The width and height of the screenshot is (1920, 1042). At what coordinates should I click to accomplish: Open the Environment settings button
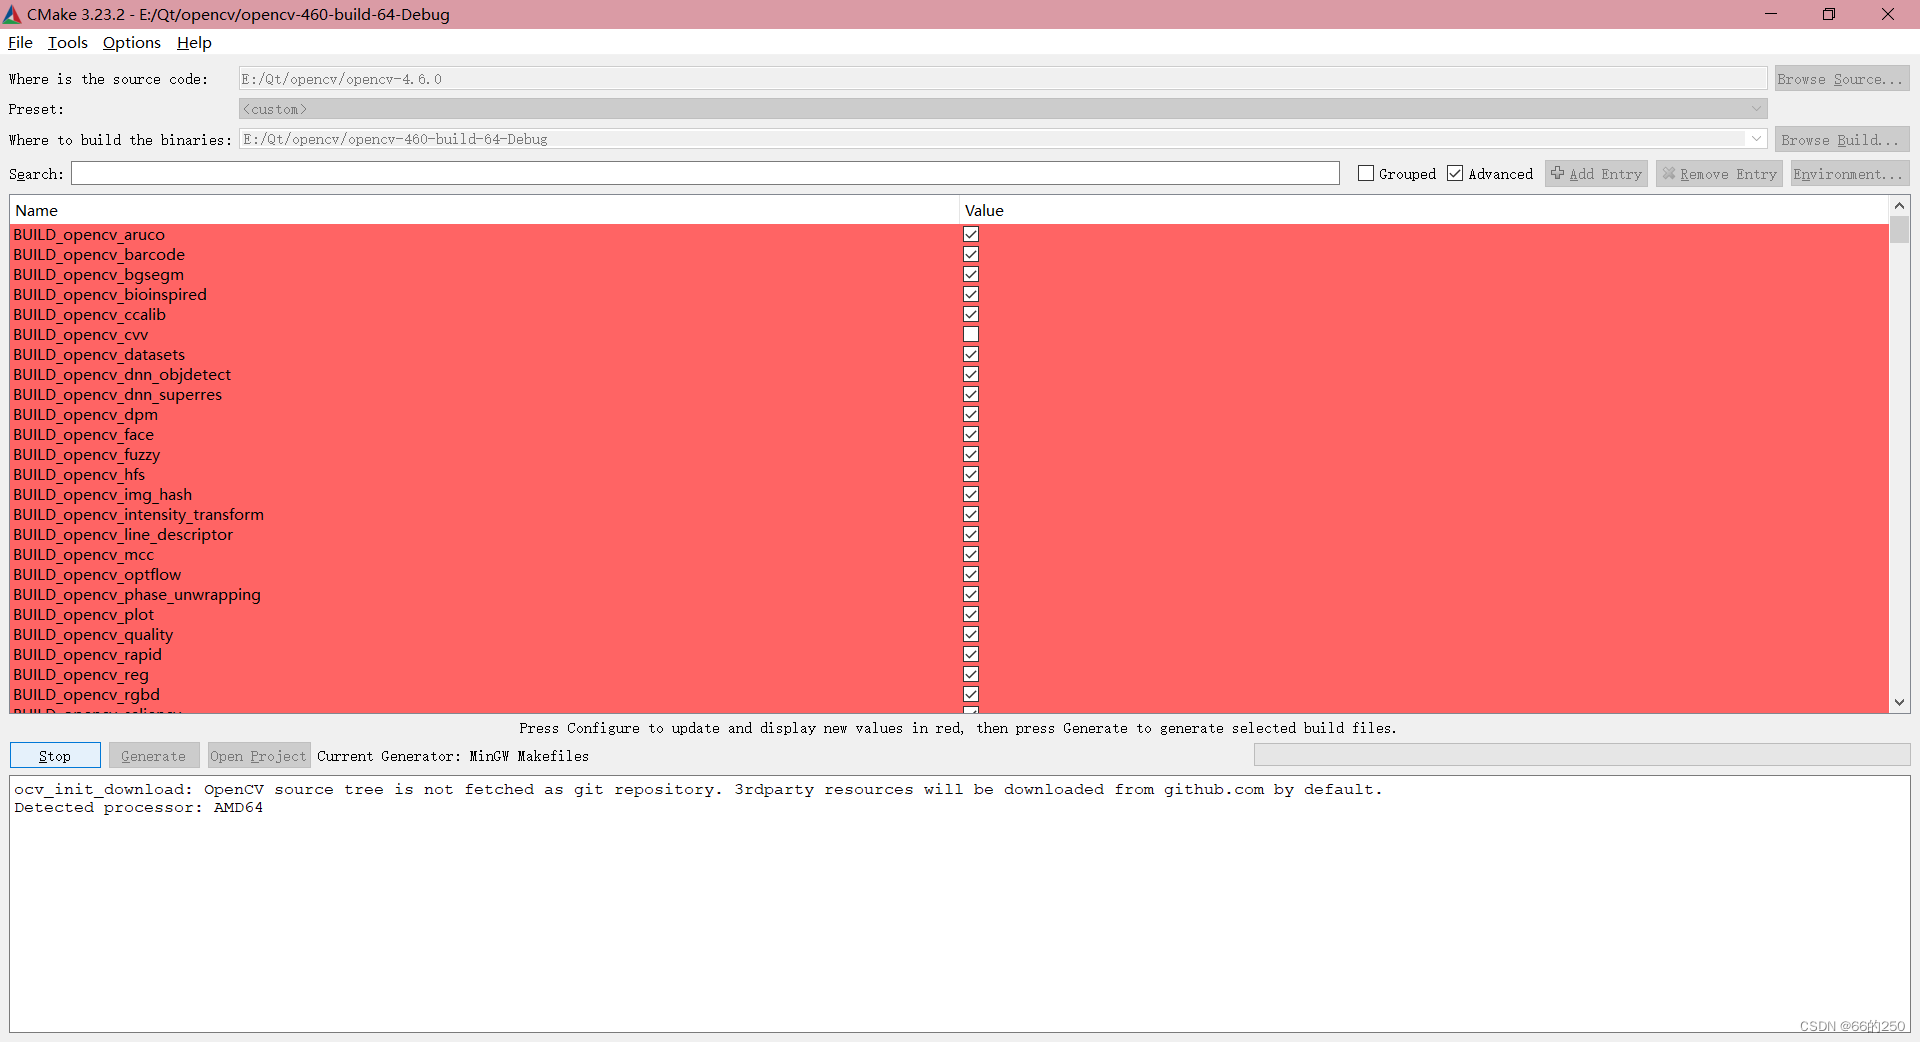(x=1849, y=174)
